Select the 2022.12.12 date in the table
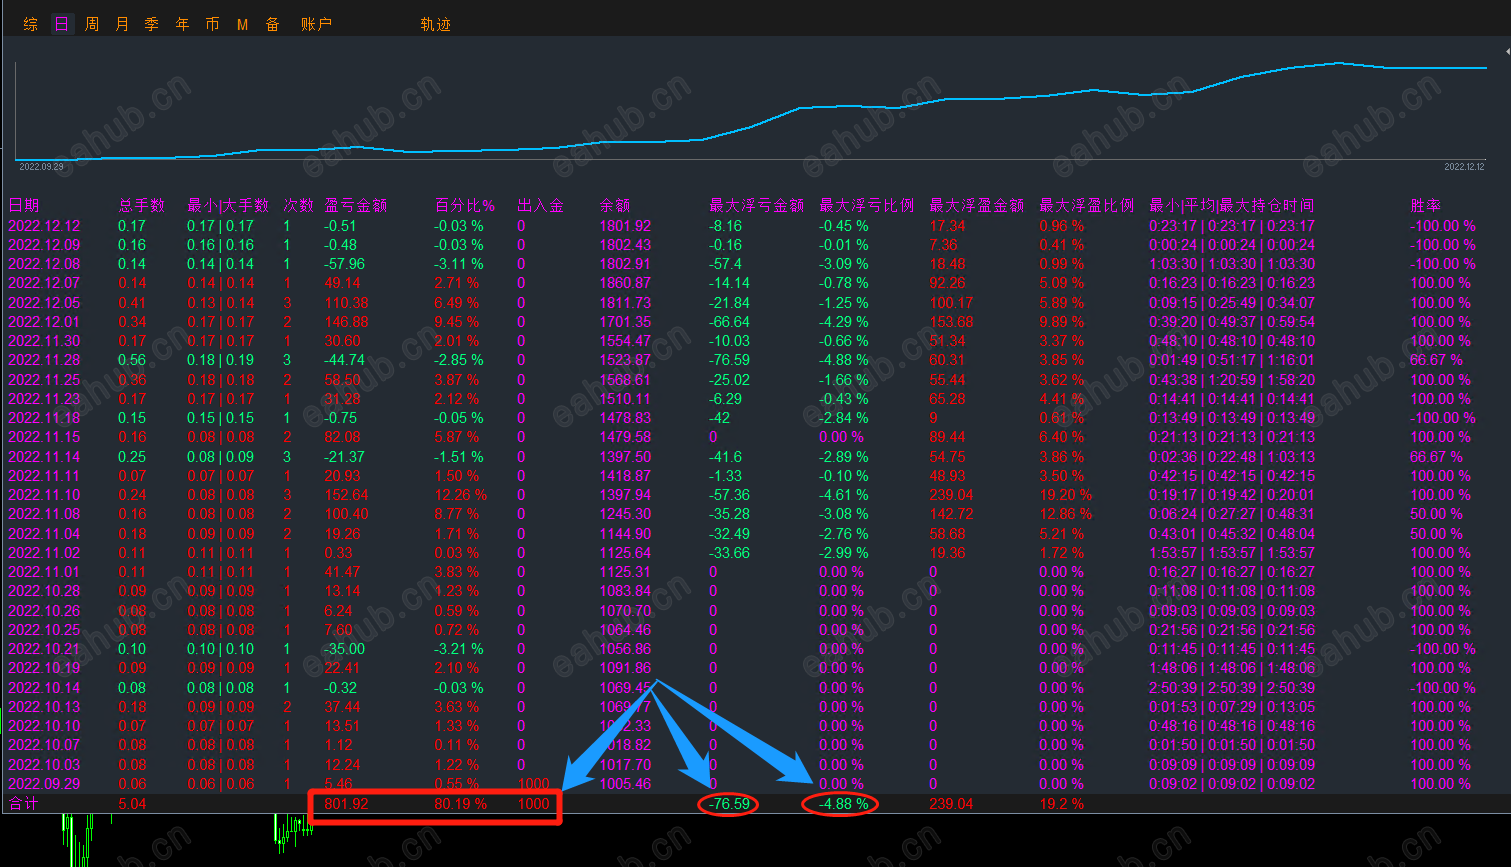This screenshot has width=1511, height=867. coord(44,226)
